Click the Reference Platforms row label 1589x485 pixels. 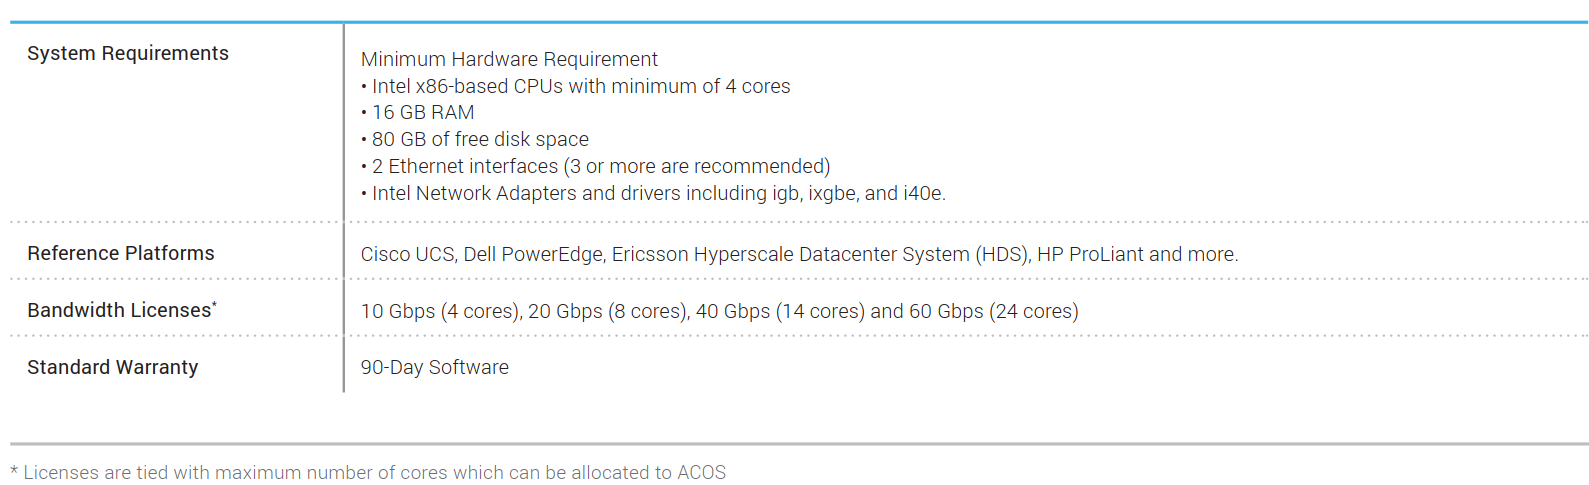tap(121, 254)
